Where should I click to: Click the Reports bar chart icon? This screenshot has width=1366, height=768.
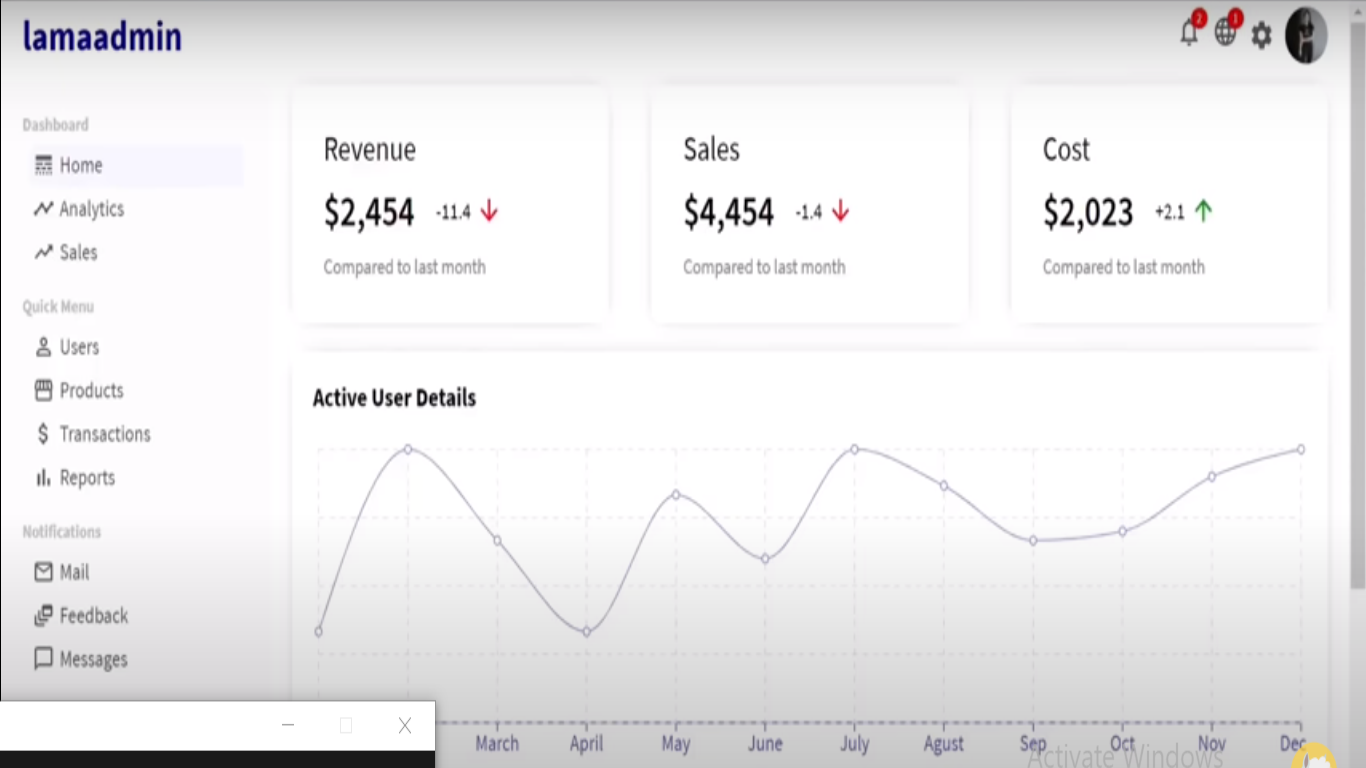pos(43,478)
